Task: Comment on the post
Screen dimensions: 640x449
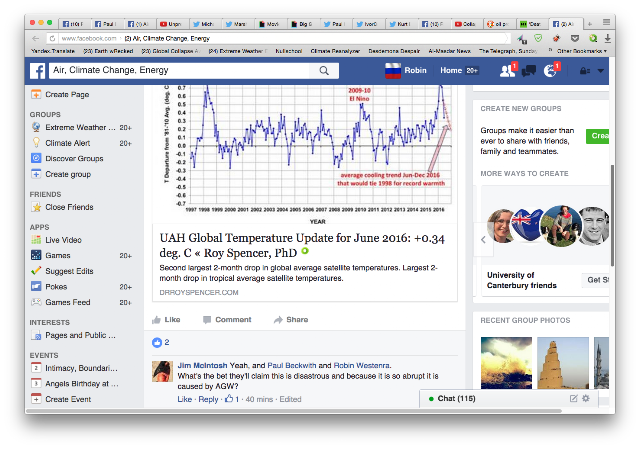Action: pos(227,320)
